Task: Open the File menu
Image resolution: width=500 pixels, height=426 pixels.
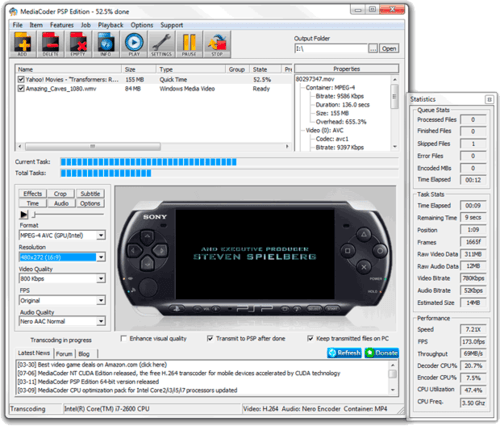Action: pos(17,25)
